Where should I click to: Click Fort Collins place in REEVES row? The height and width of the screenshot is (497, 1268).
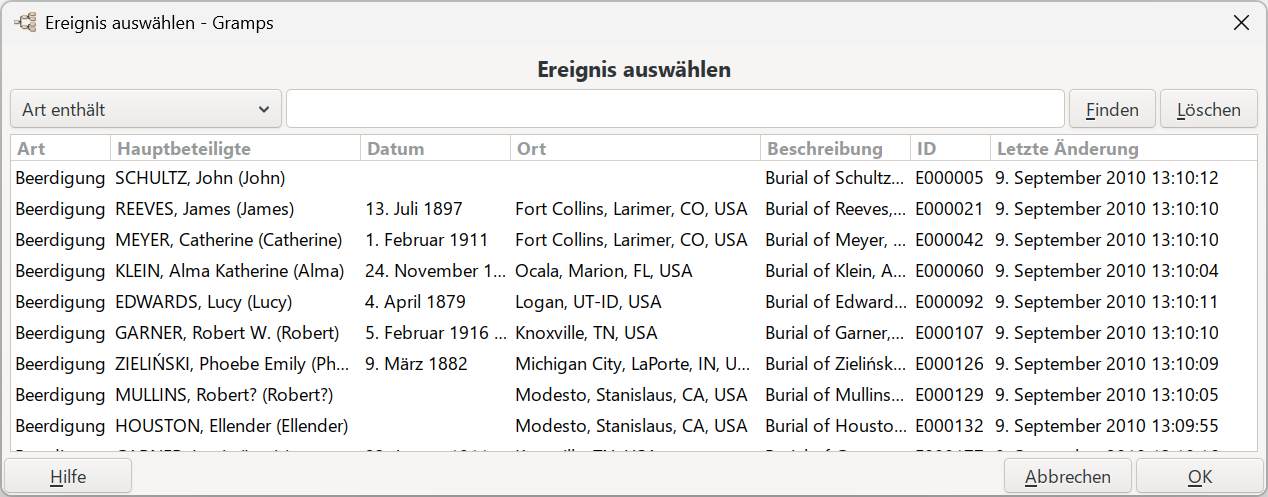point(631,209)
